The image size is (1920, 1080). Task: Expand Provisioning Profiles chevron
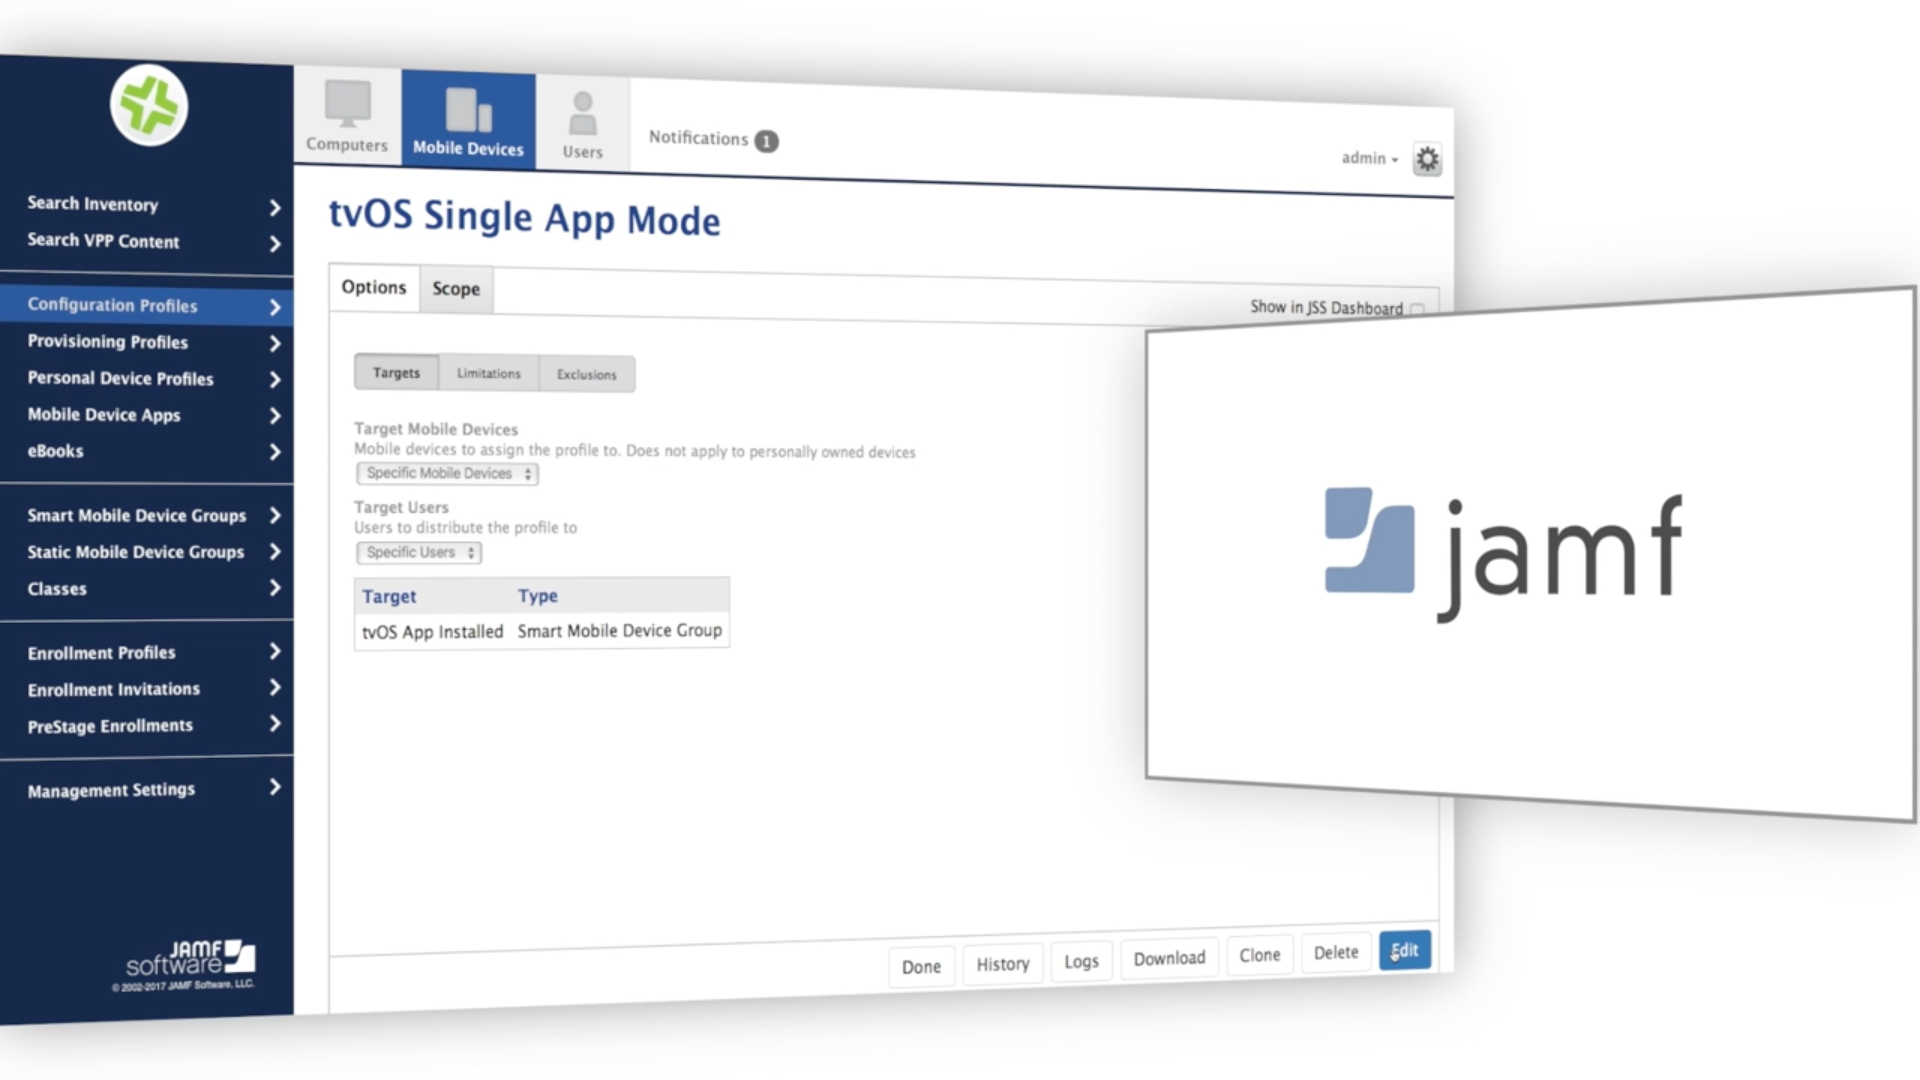point(275,344)
